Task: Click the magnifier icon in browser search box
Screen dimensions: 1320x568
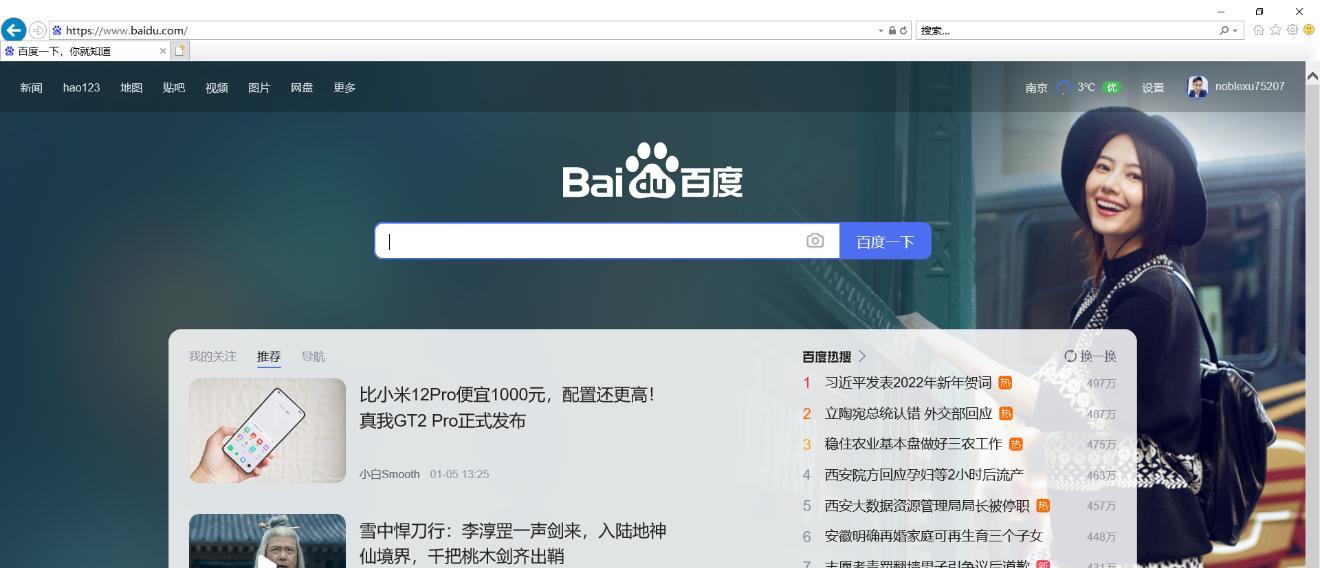Action: point(1224,31)
